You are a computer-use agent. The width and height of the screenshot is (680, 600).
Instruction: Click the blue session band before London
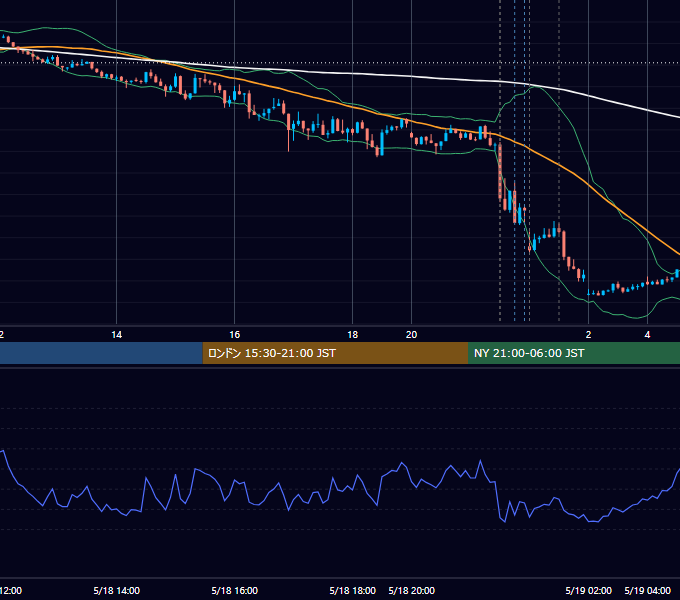click(x=101, y=353)
